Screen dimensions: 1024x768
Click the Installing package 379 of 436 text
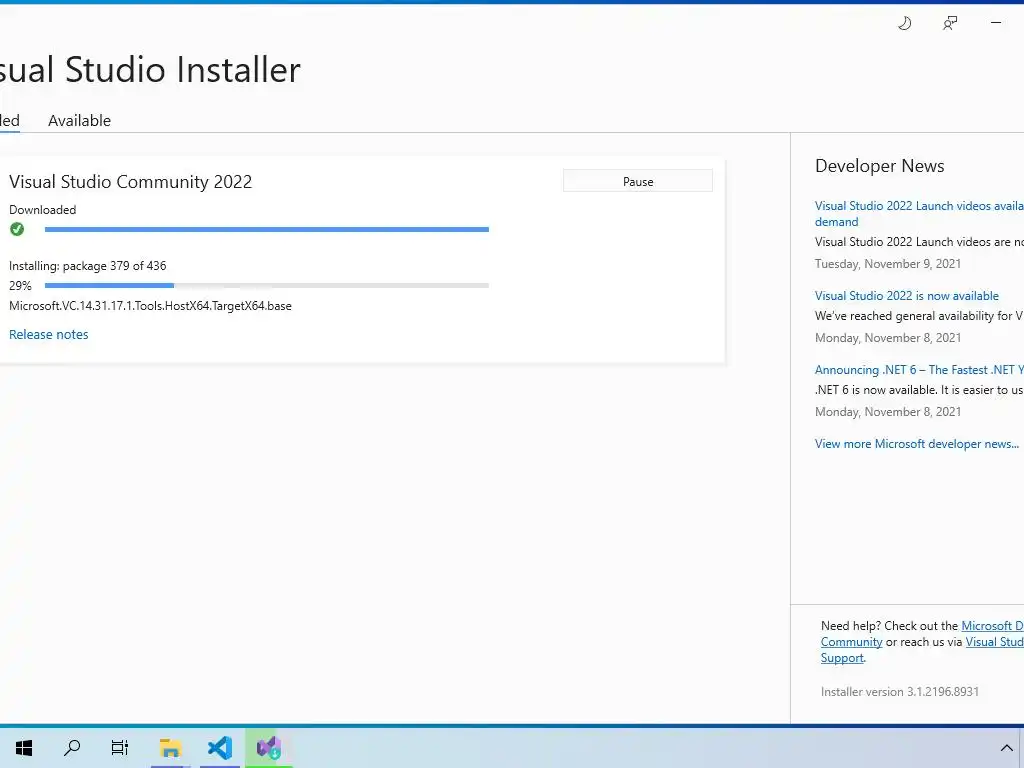coord(88,266)
